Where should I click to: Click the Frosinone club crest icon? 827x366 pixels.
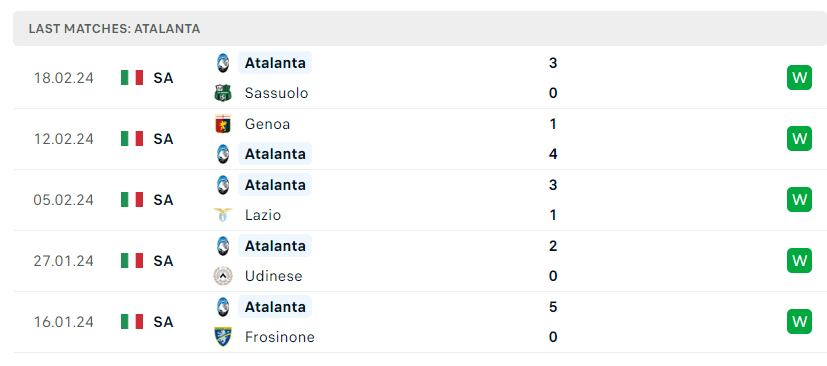[223, 336]
